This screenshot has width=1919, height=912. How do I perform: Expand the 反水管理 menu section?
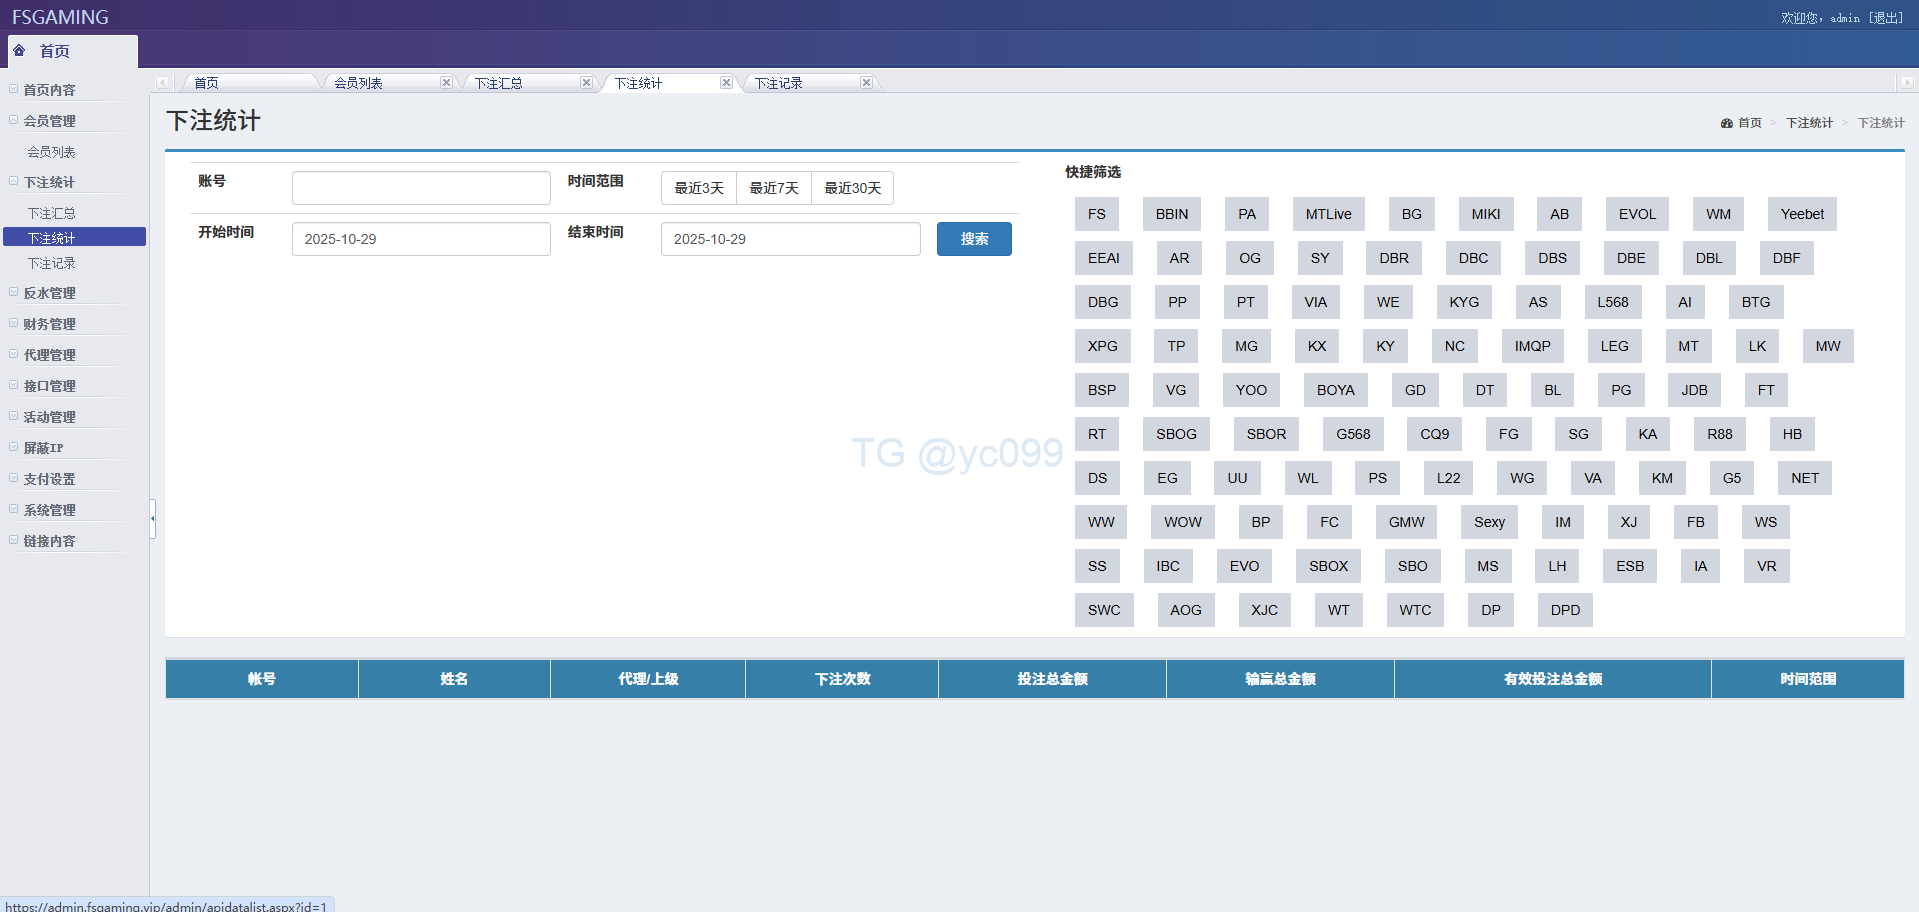(x=49, y=293)
